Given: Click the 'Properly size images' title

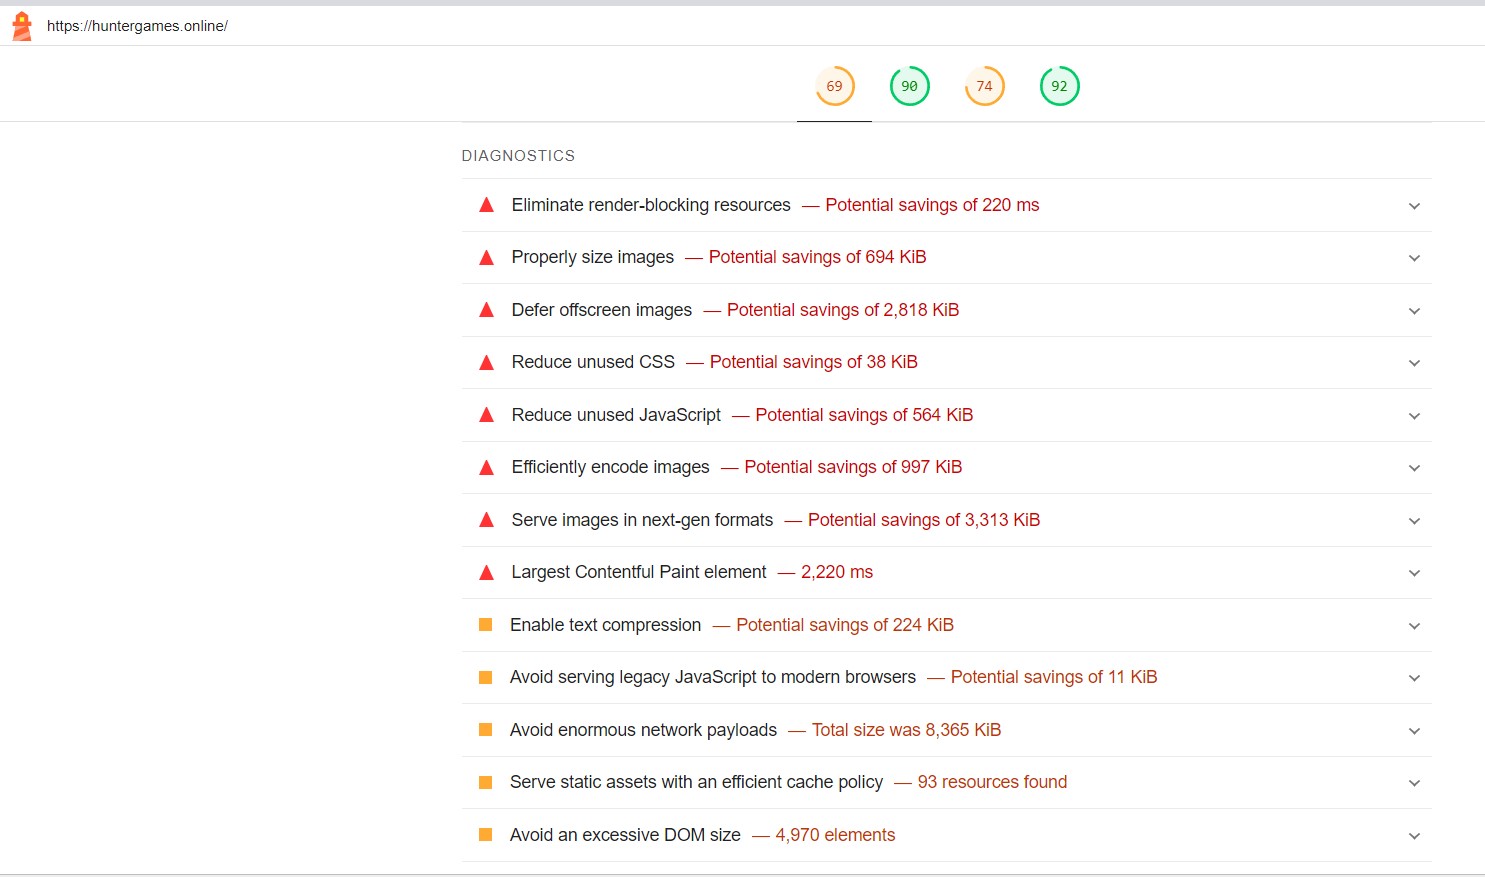Looking at the screenshot, I should [x=593, y=257].
